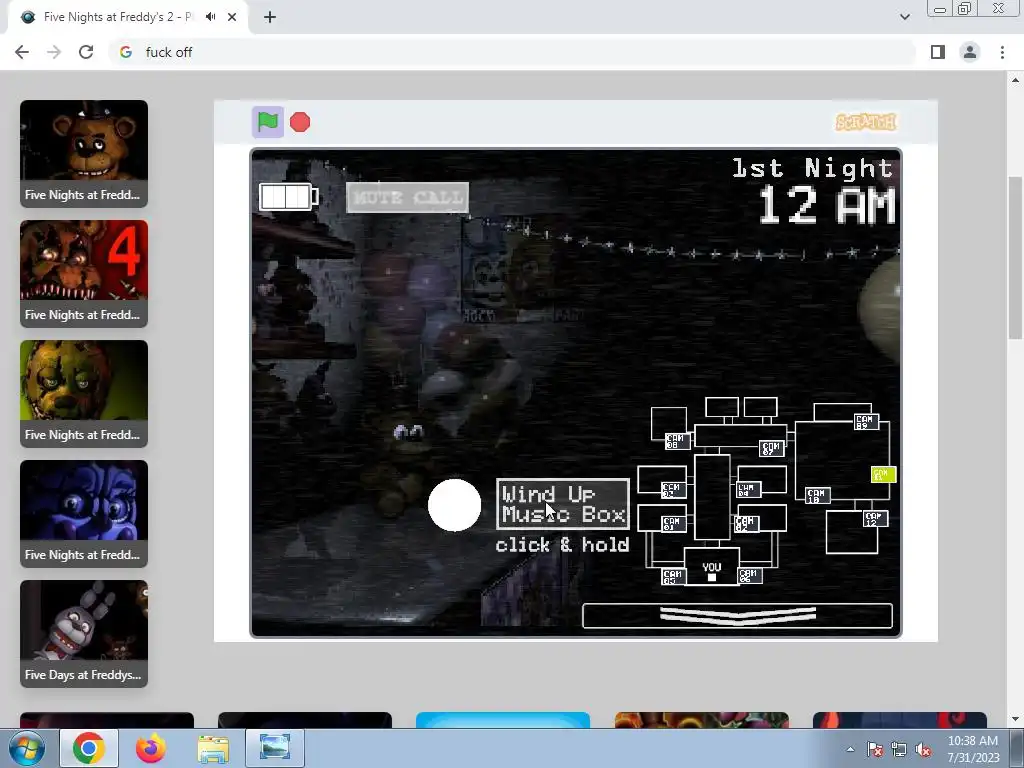Open the Chrome three-dot menu
Image resolution: width=1024 pixels, height=768 pixels.
pyautogui.click(x=1002, y=52)
